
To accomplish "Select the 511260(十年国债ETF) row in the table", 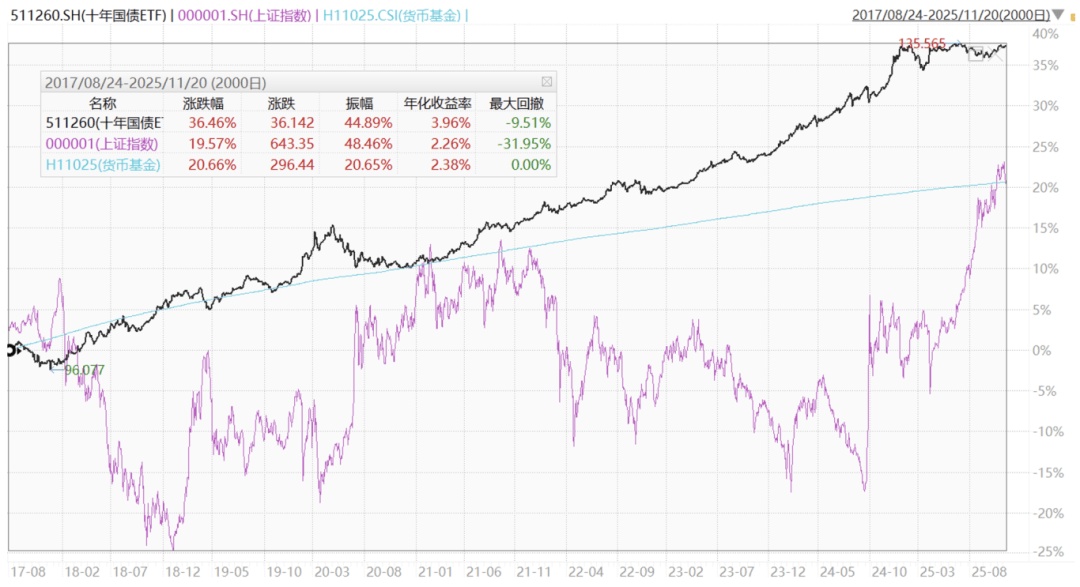I will (104, 123).
